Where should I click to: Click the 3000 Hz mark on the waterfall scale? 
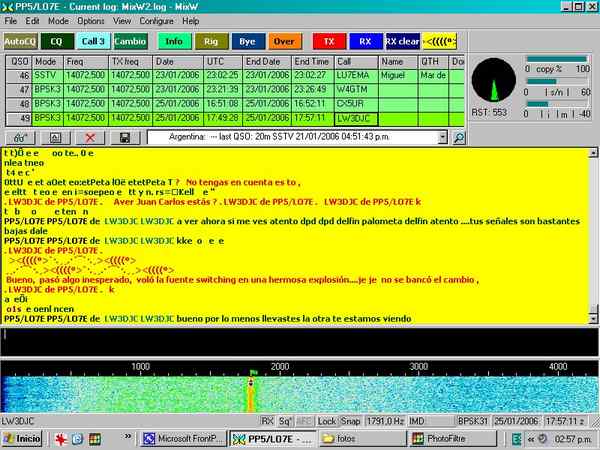419,367
